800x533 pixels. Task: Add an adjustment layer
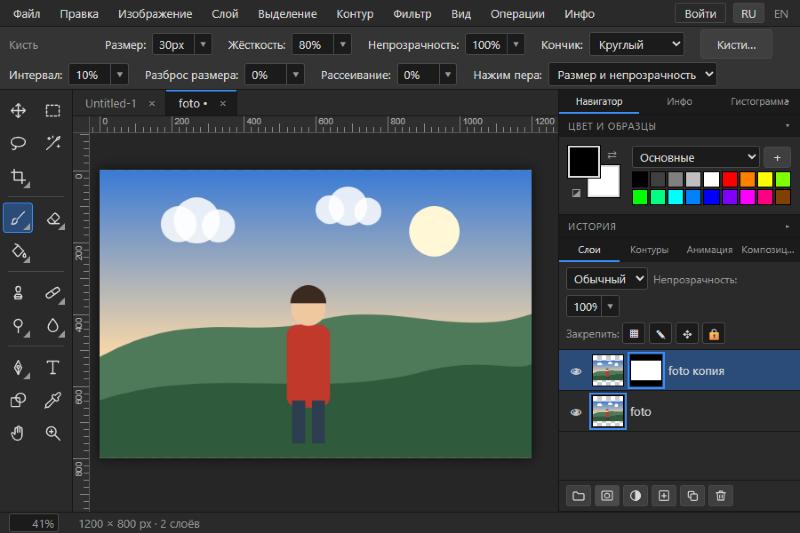click(x=635, y=496)
